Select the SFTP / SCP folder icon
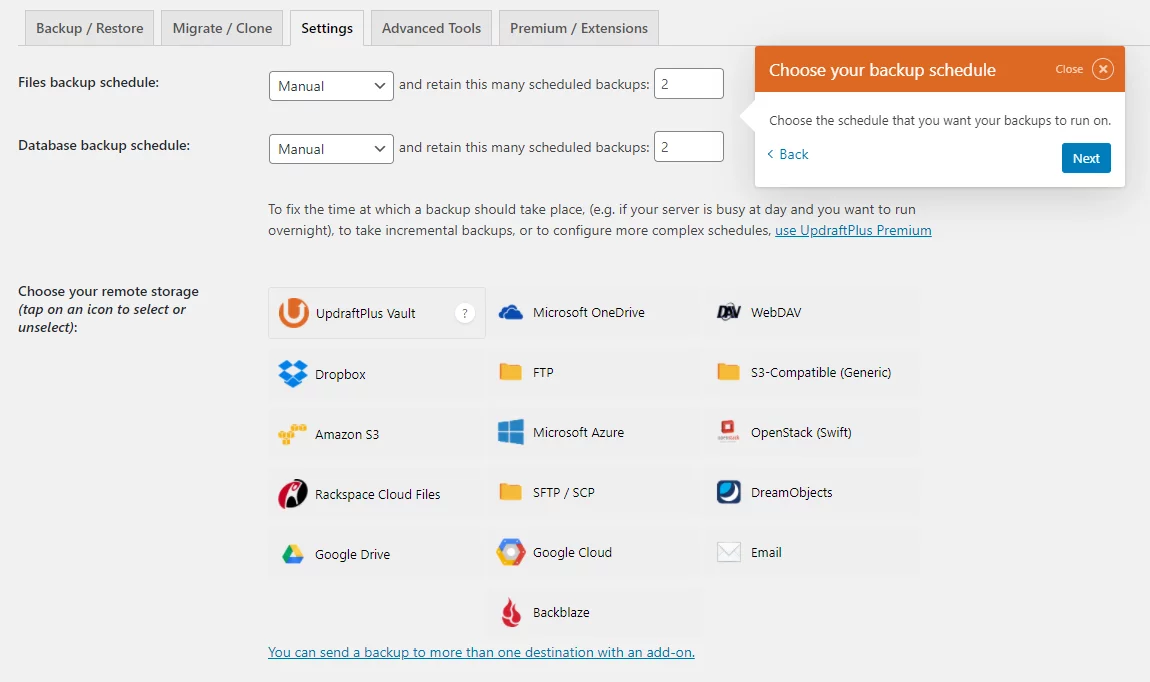The width and height of the screenshot is (1150, 682). point(510,491)
